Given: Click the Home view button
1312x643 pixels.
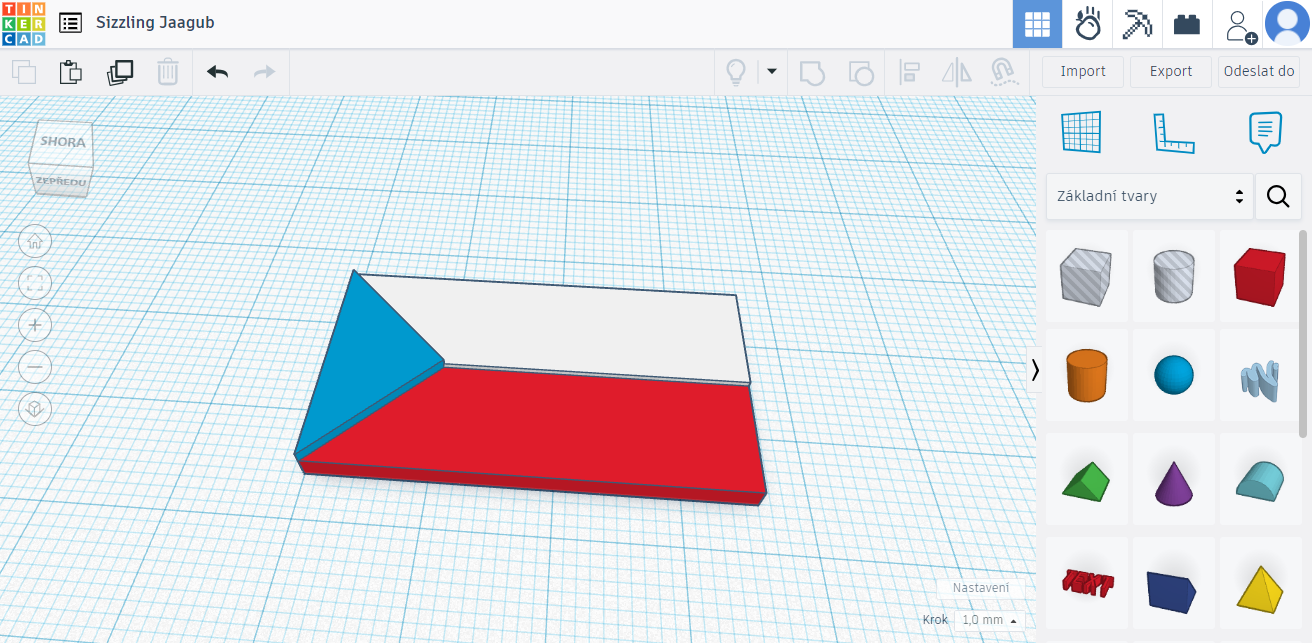Looking at the screenshot, I should point(35,241).
